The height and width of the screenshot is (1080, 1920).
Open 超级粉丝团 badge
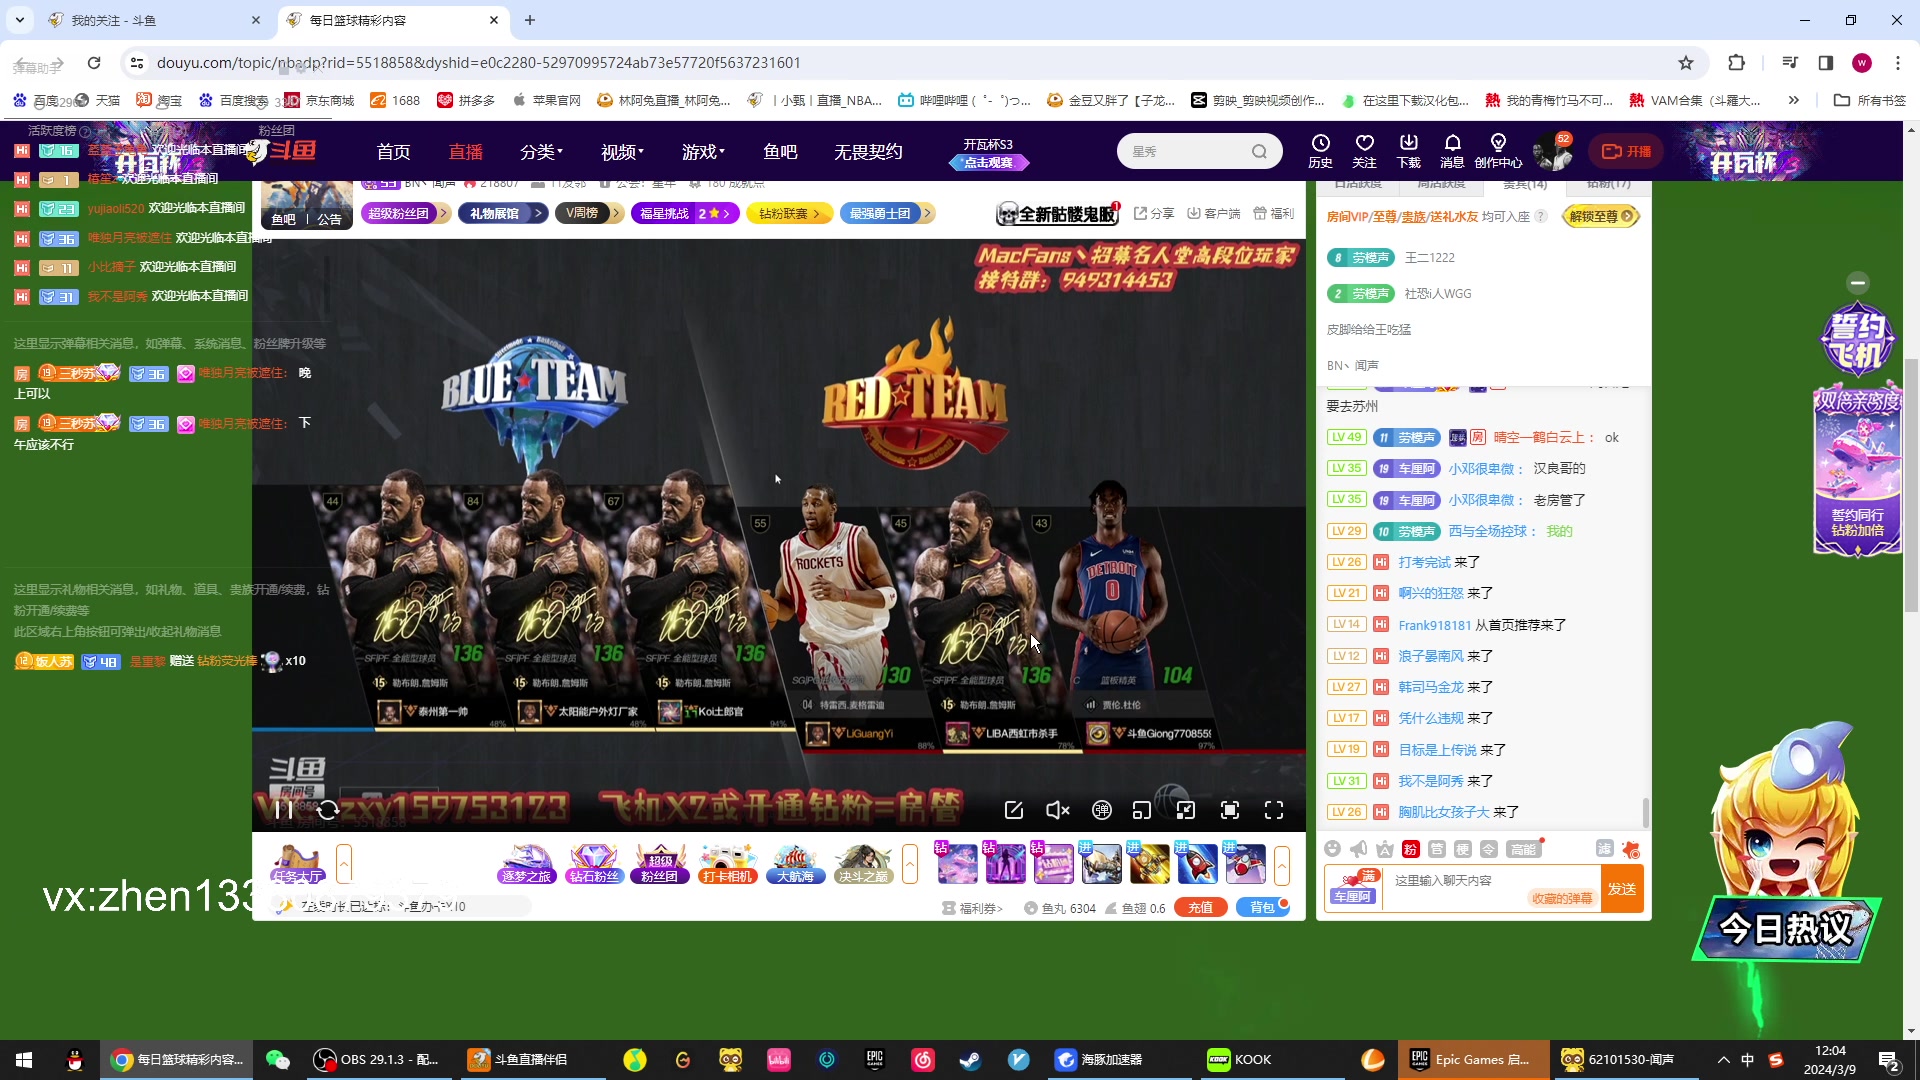405,213
